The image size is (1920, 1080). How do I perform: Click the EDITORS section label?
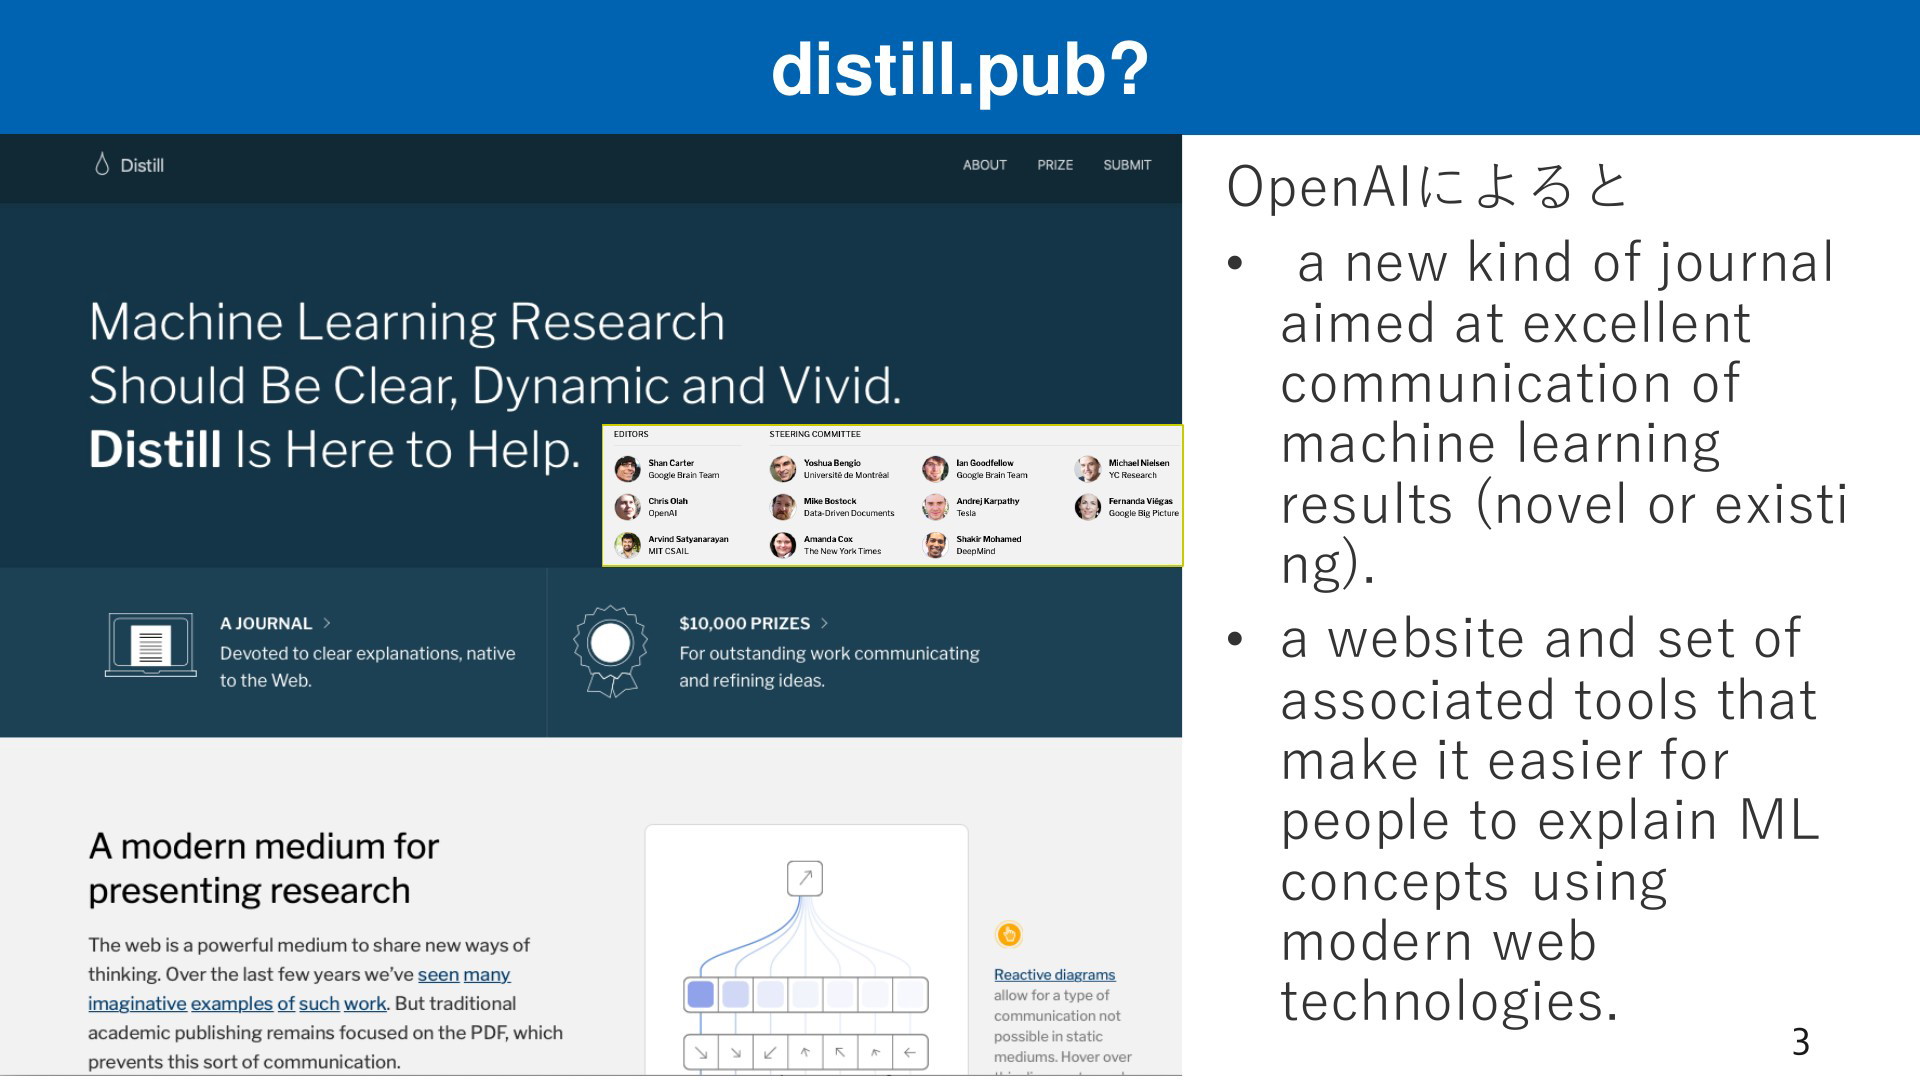coord(631,434)
